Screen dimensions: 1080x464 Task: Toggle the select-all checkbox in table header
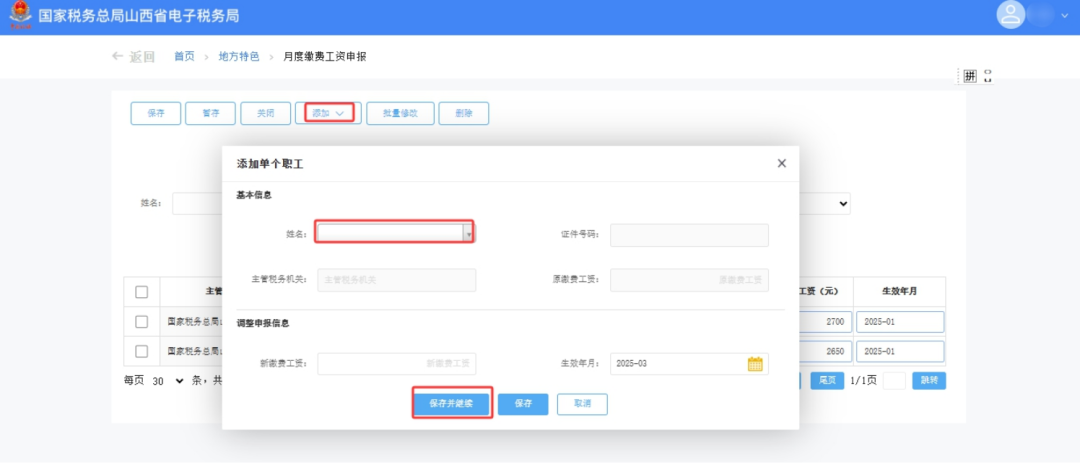(141, 292)
